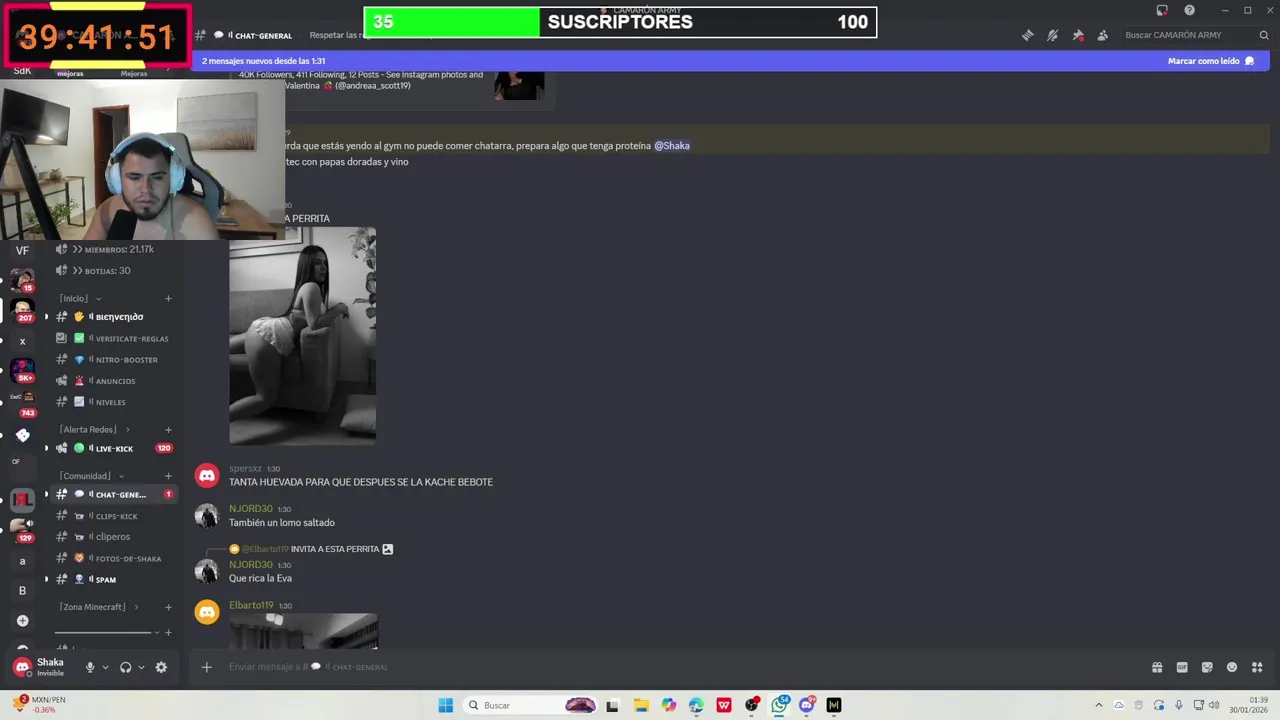1280x720 pixels.
Task: Open the clipperos channel
Action: (x=115, y=537)
